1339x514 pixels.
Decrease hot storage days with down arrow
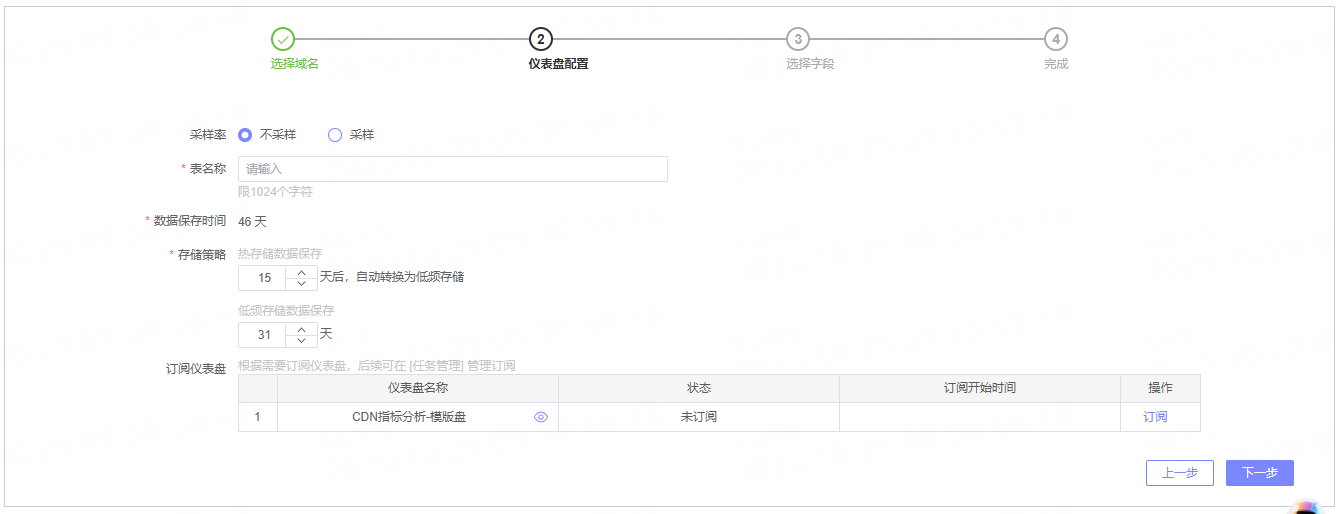tap(302, 284)
